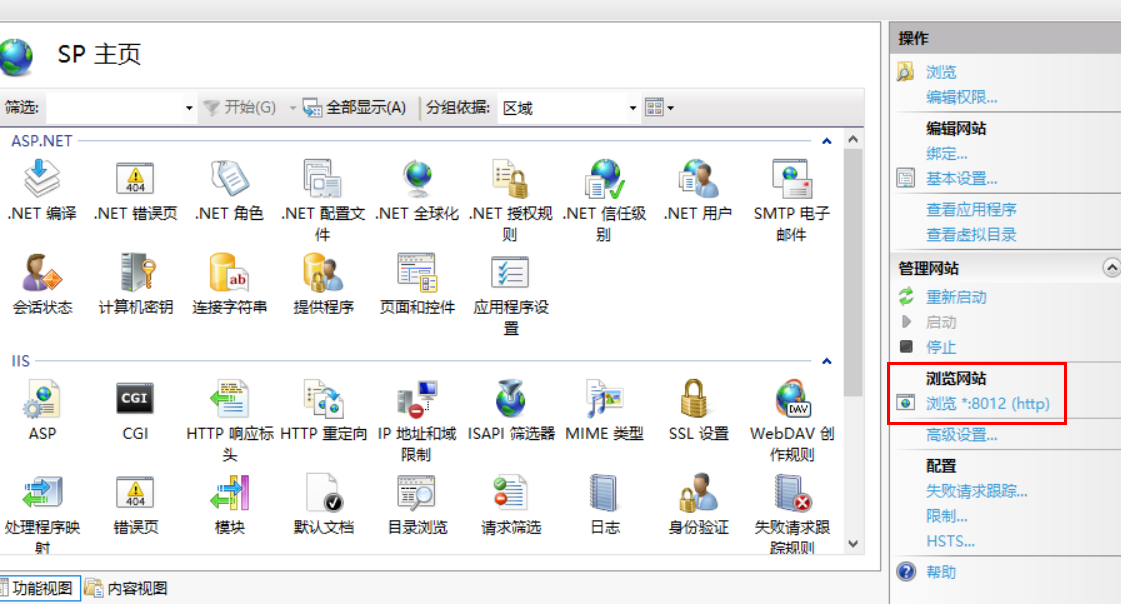Open the SSL 设置 padlock icon
Screen dimensions: 1121x604
tap(694, 399)
